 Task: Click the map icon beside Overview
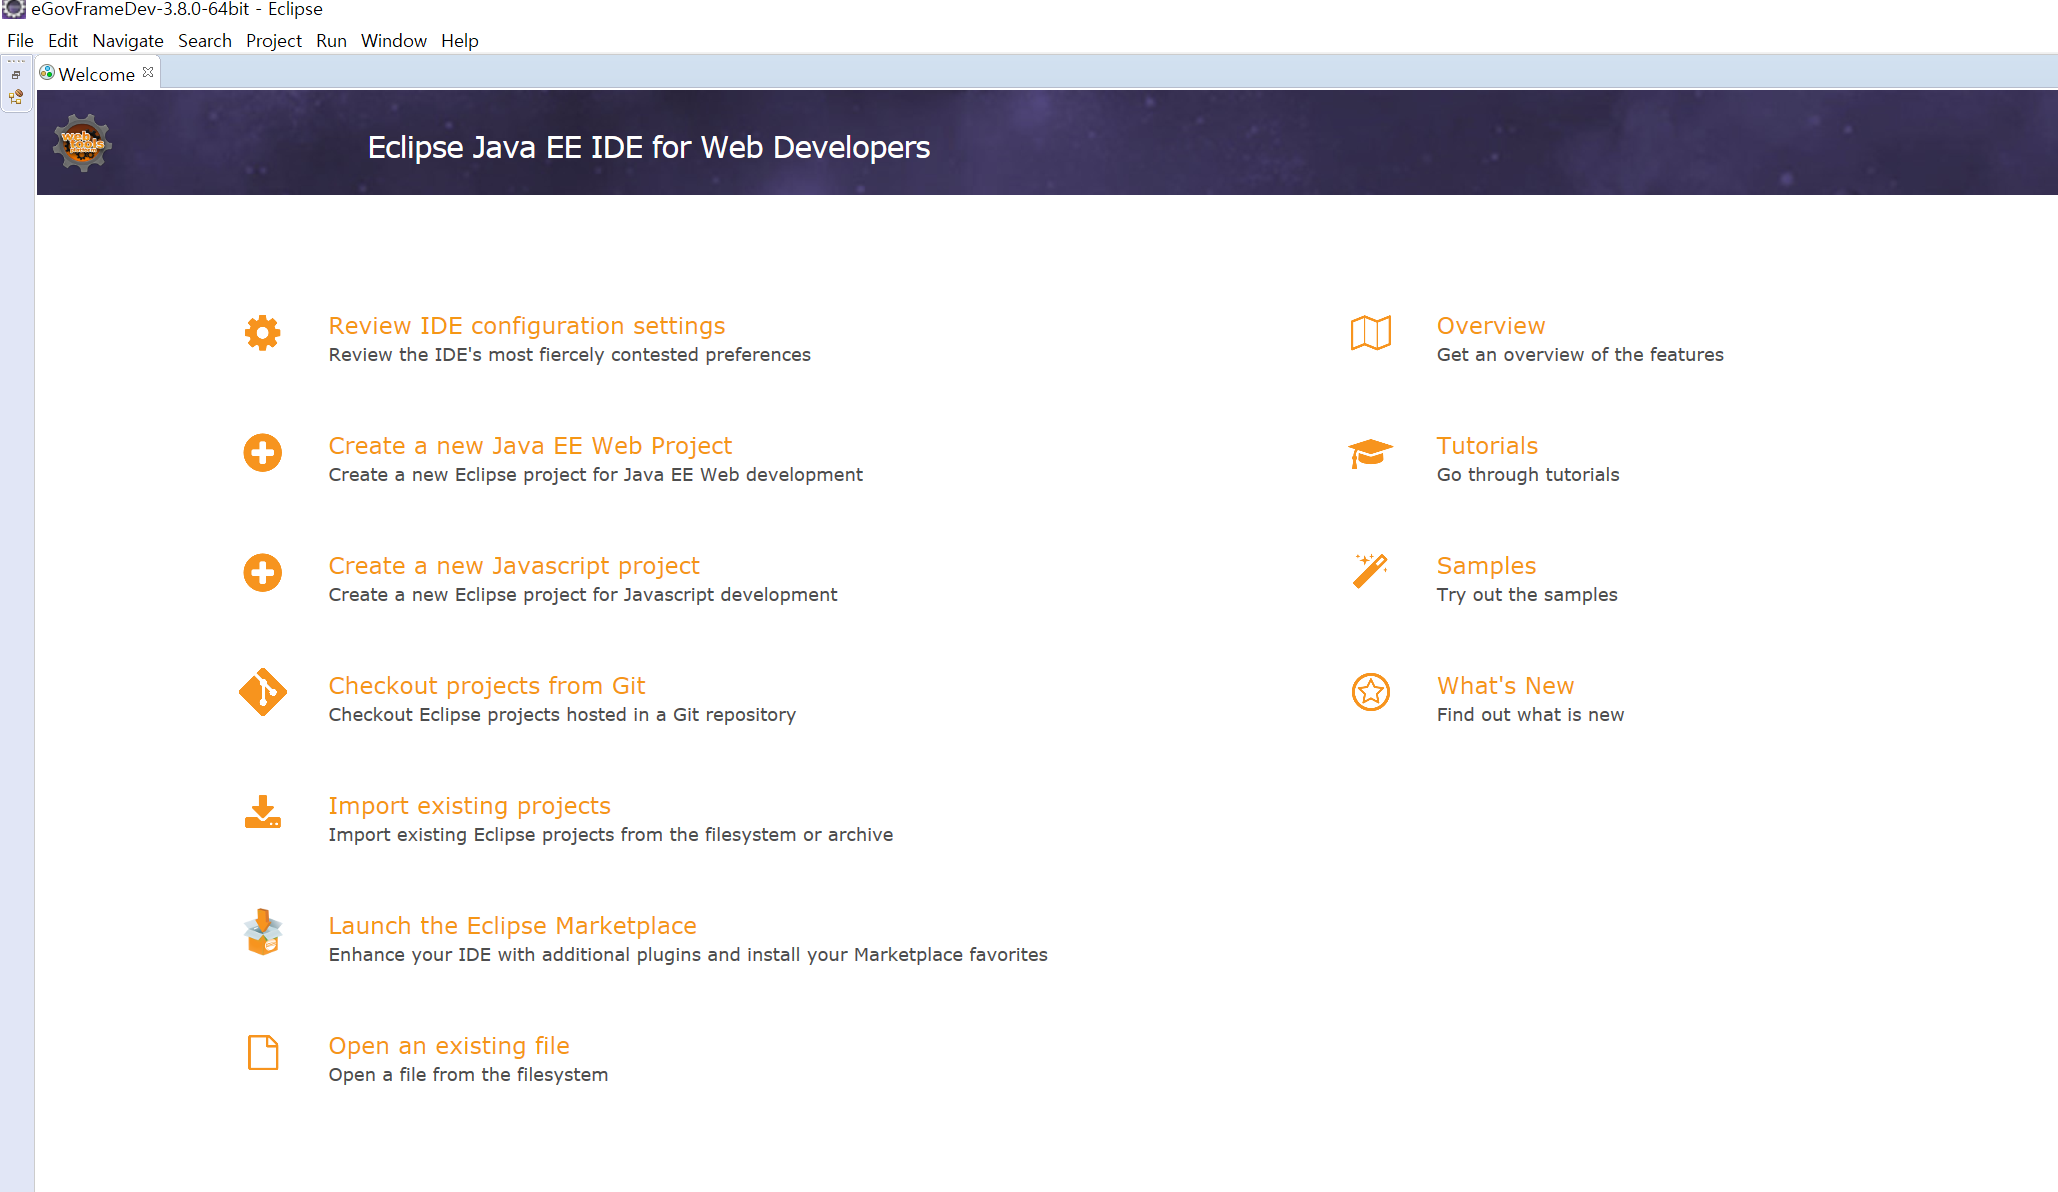coord(1370,333)
